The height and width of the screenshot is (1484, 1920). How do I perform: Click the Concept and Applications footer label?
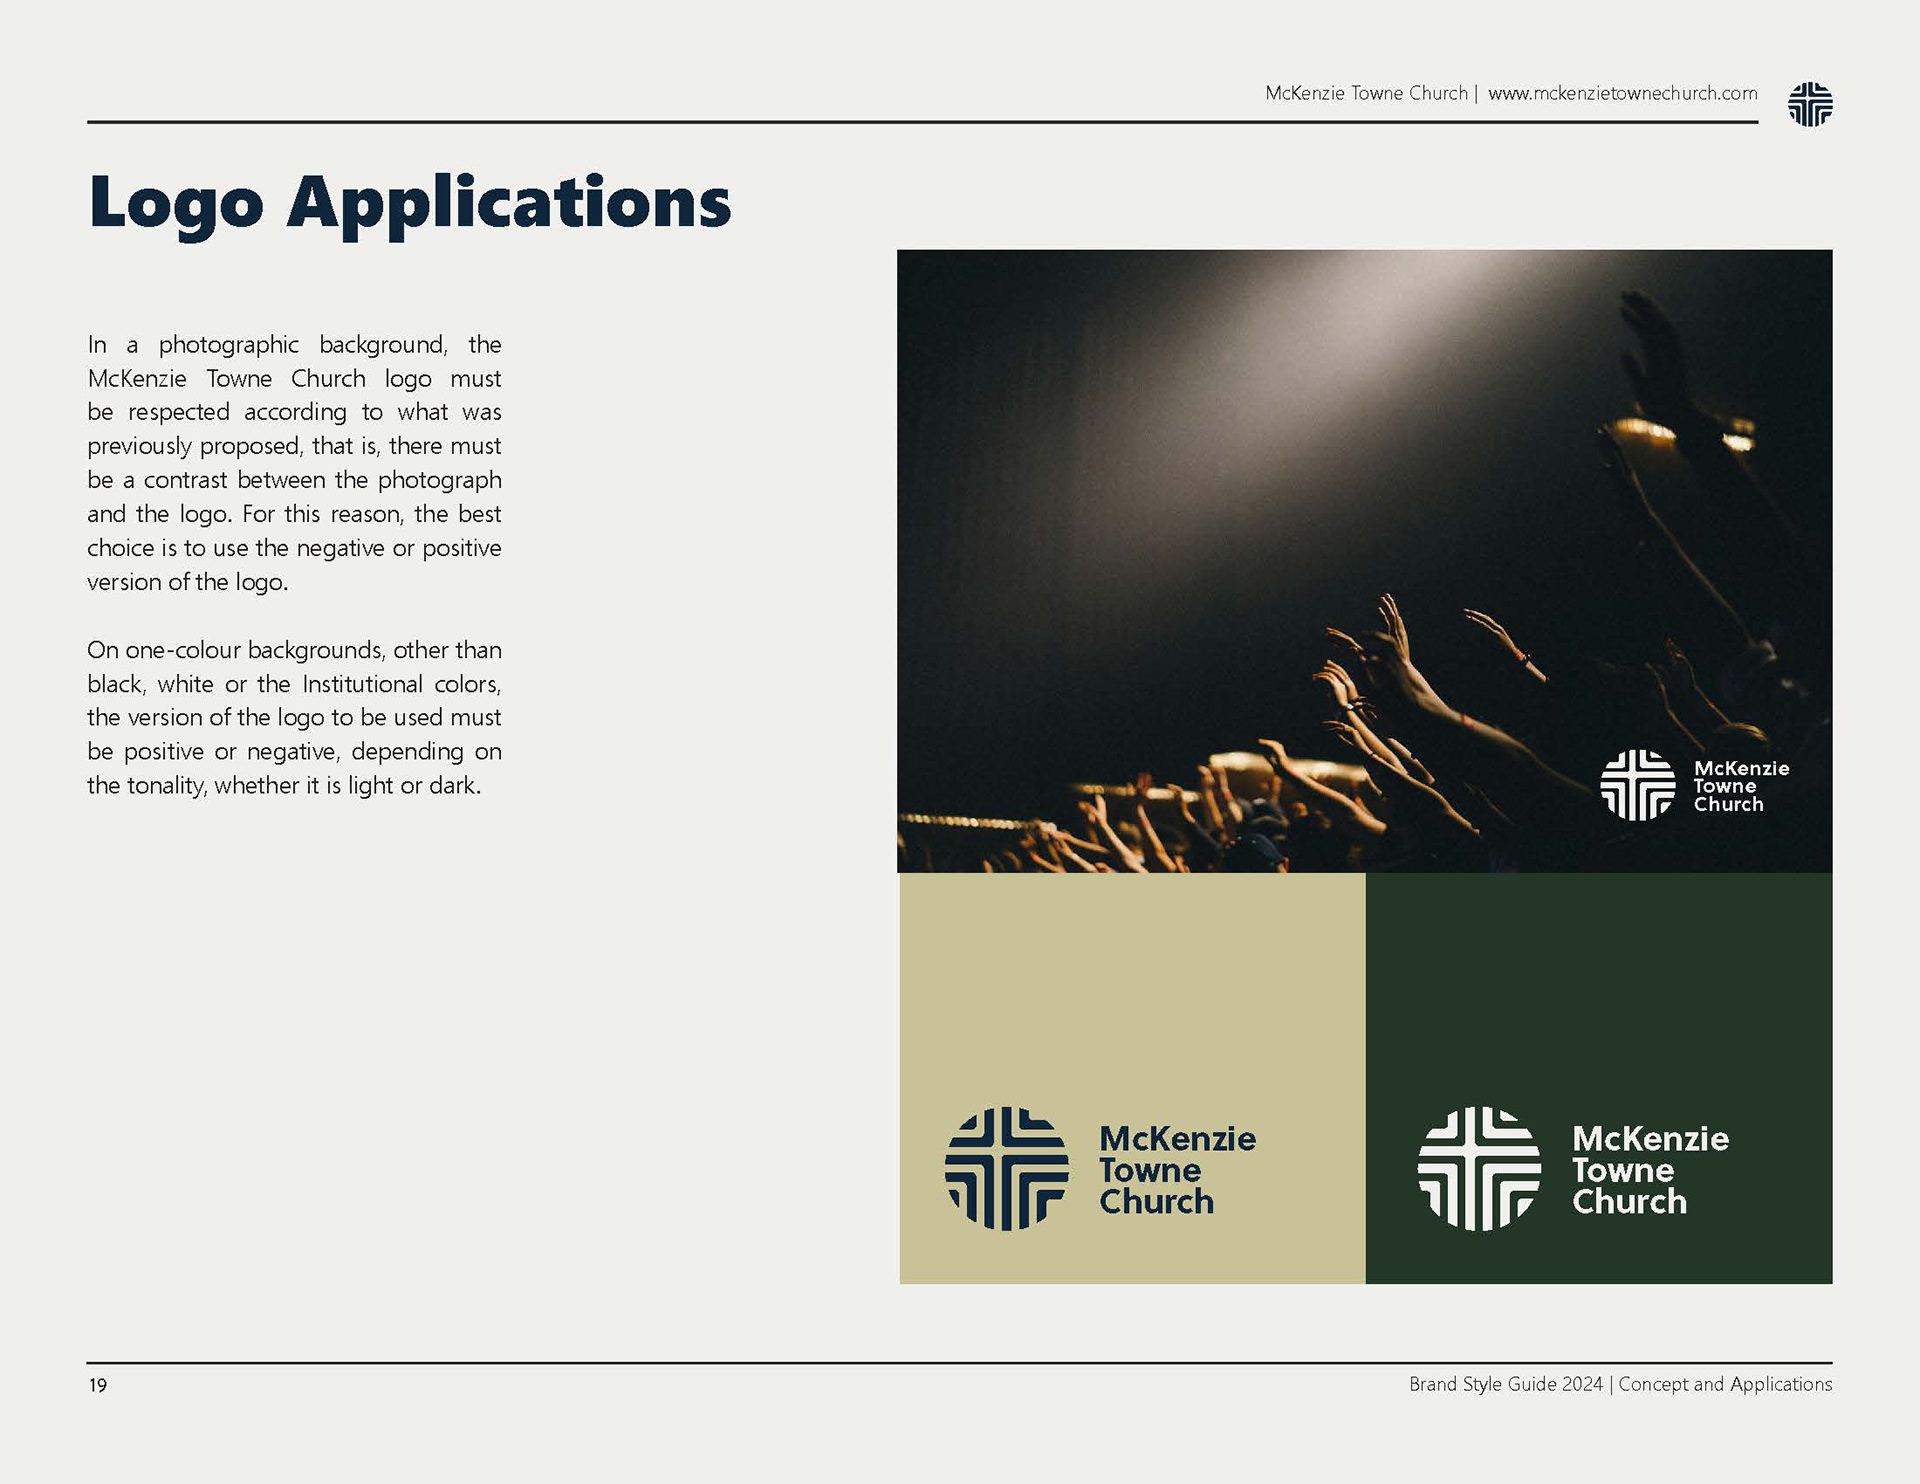pyautogui.click(x=1725, y=1384)
